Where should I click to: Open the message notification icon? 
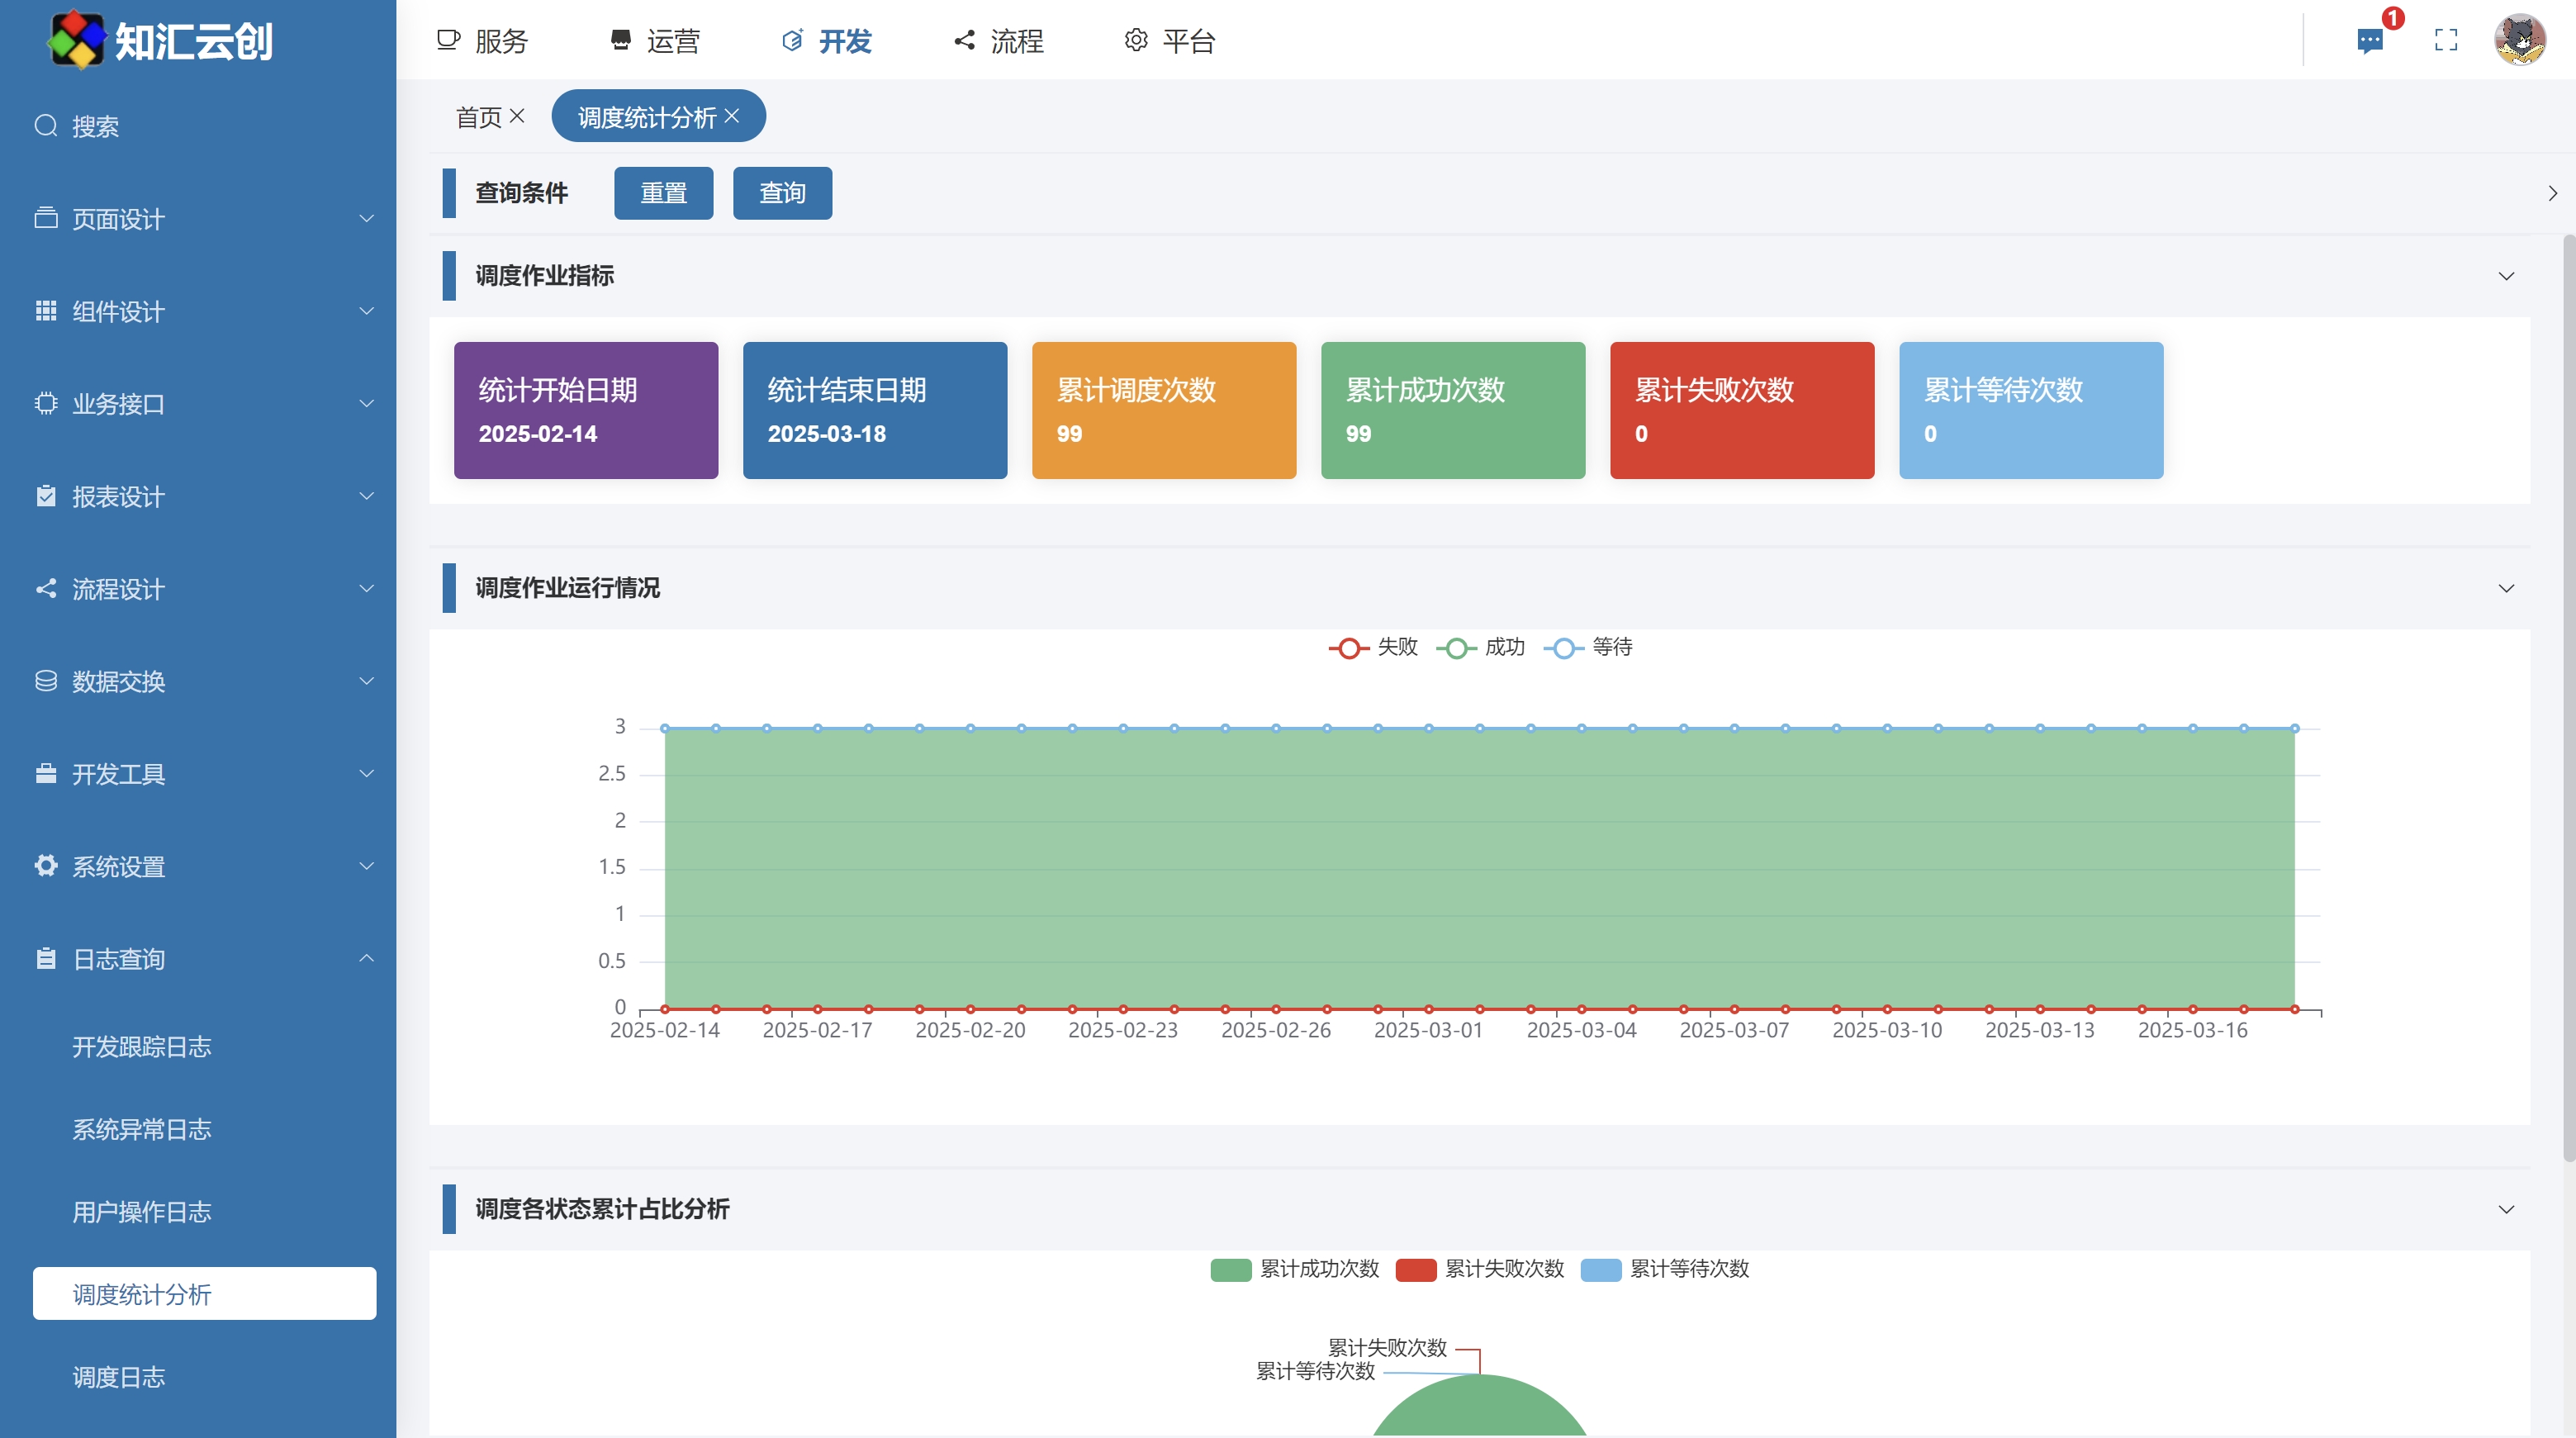click(2369, 41)
